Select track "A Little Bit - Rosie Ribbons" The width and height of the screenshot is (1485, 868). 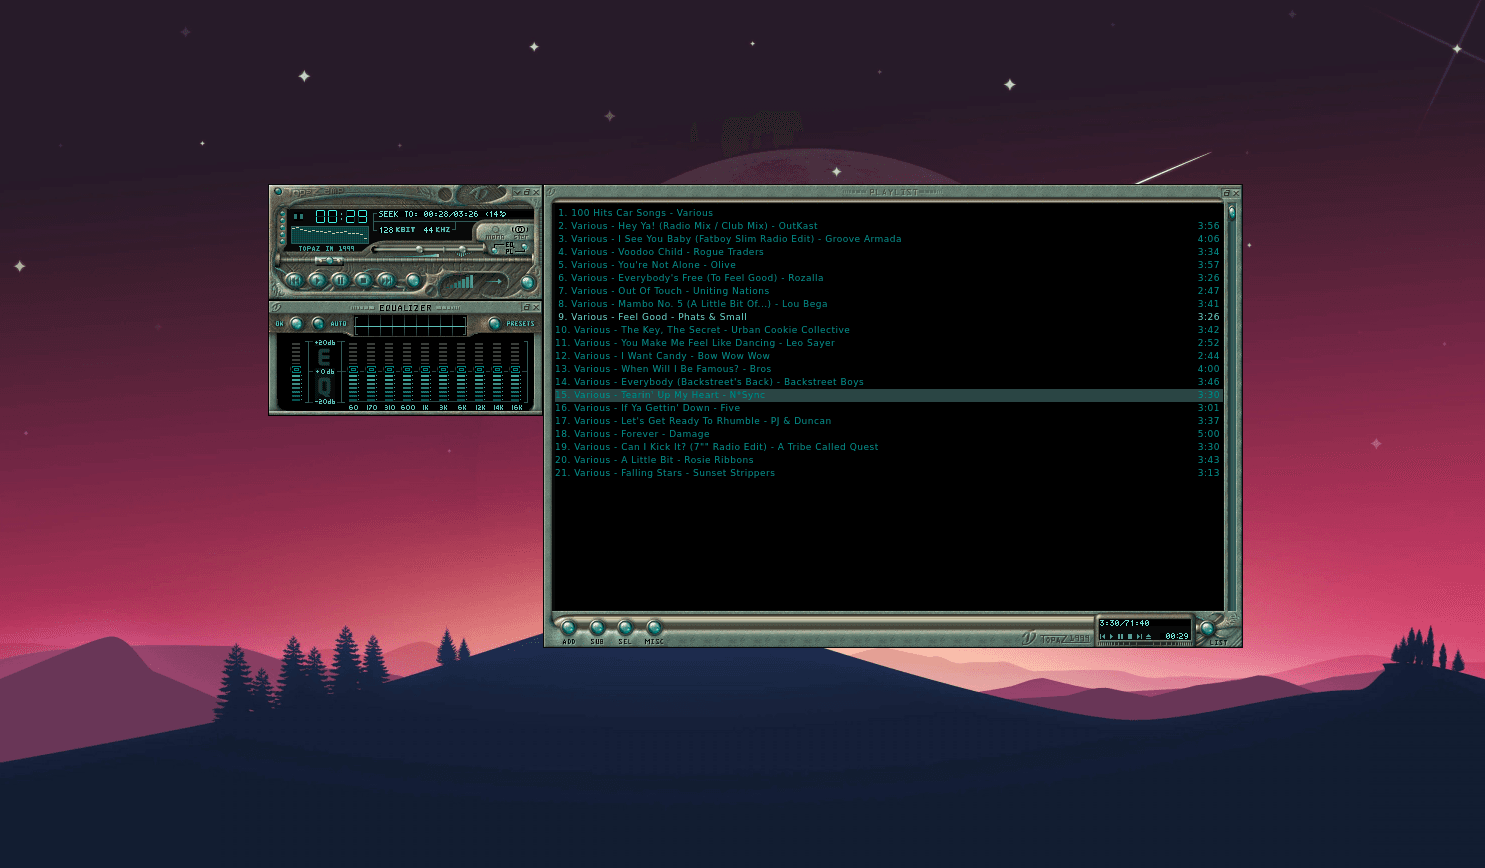[888, 460]
